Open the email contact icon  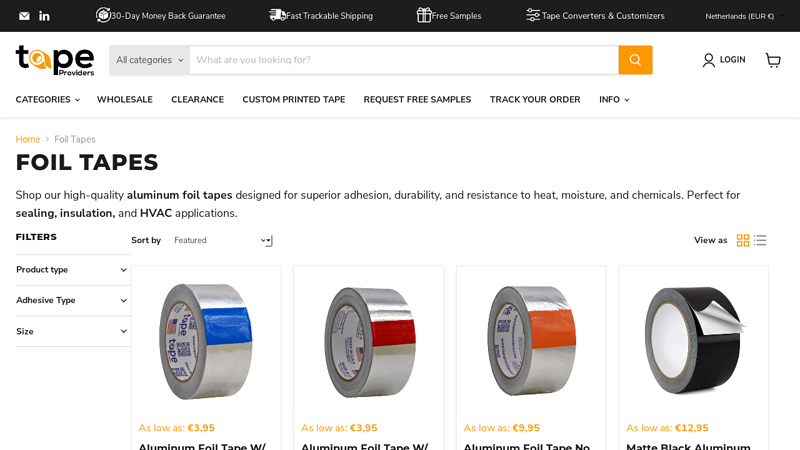pos(24,16)
